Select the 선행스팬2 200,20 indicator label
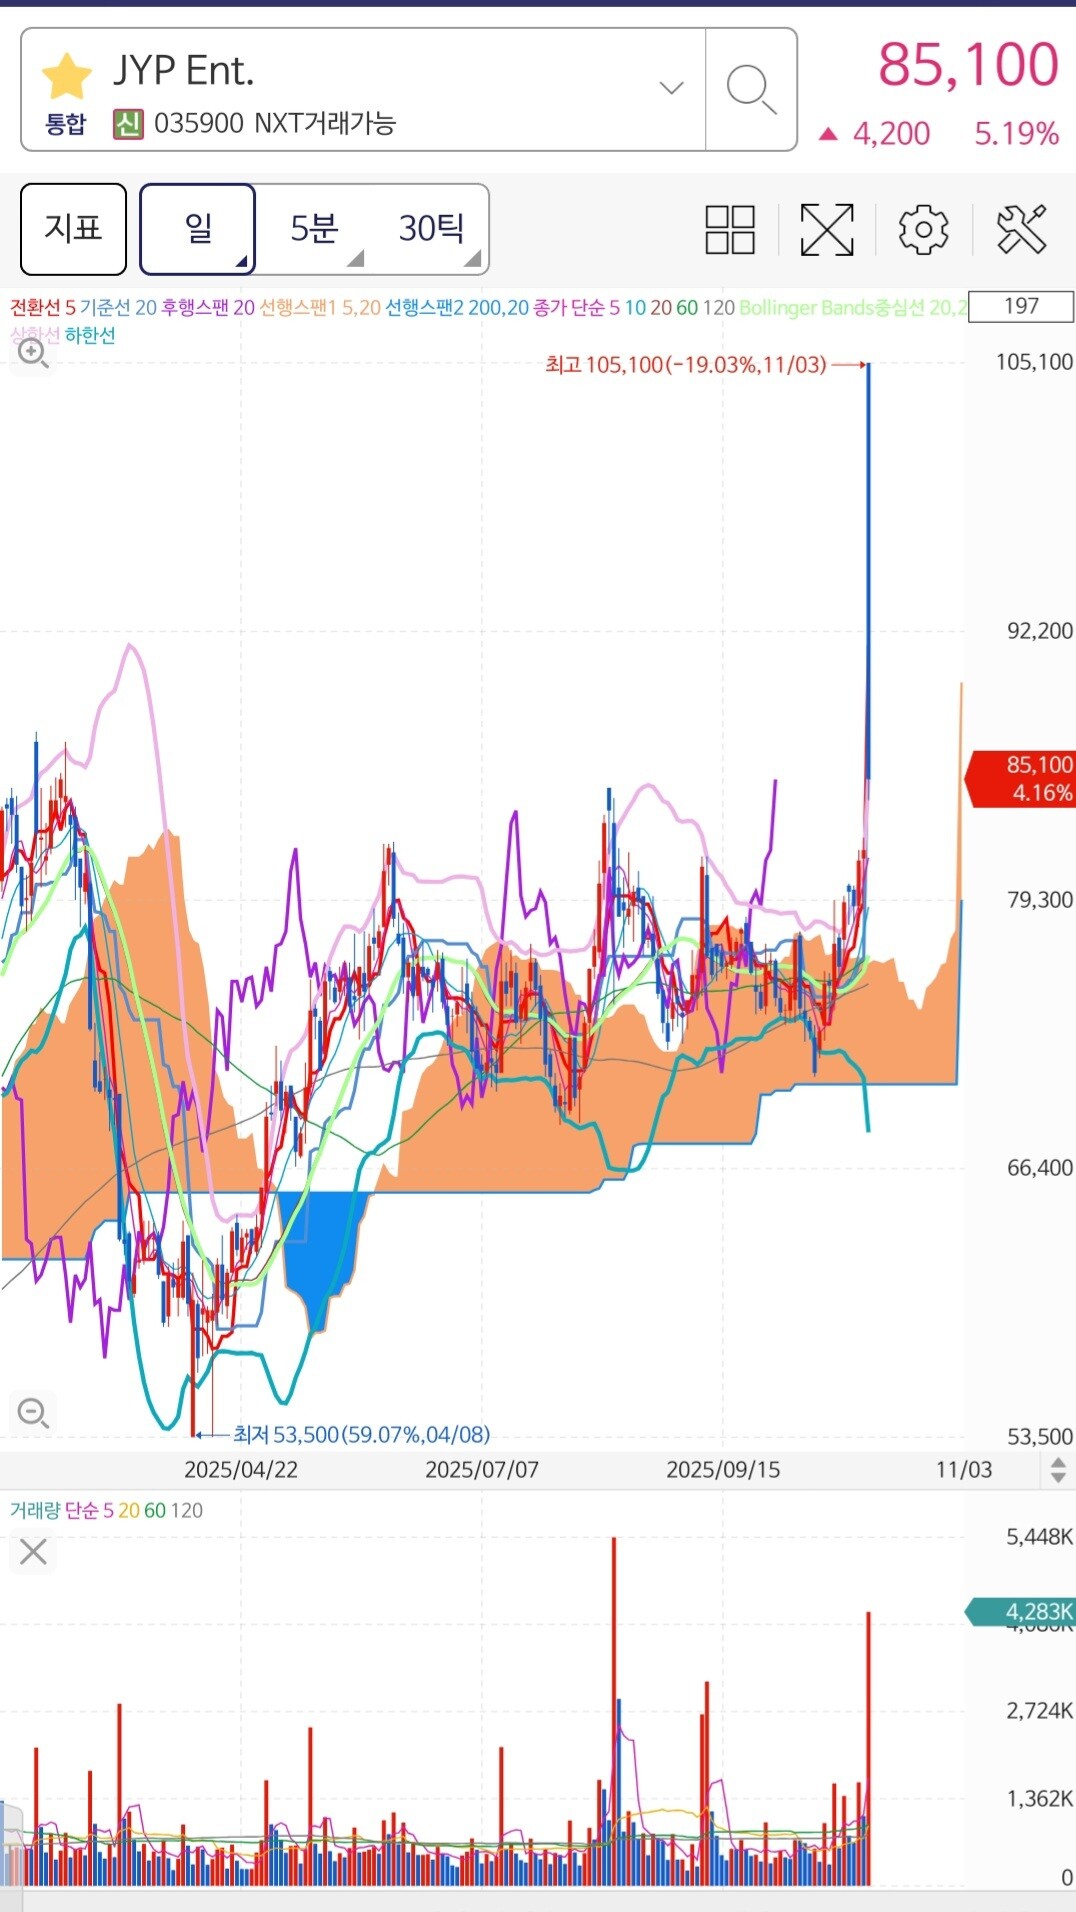 [x=457, y=307]
